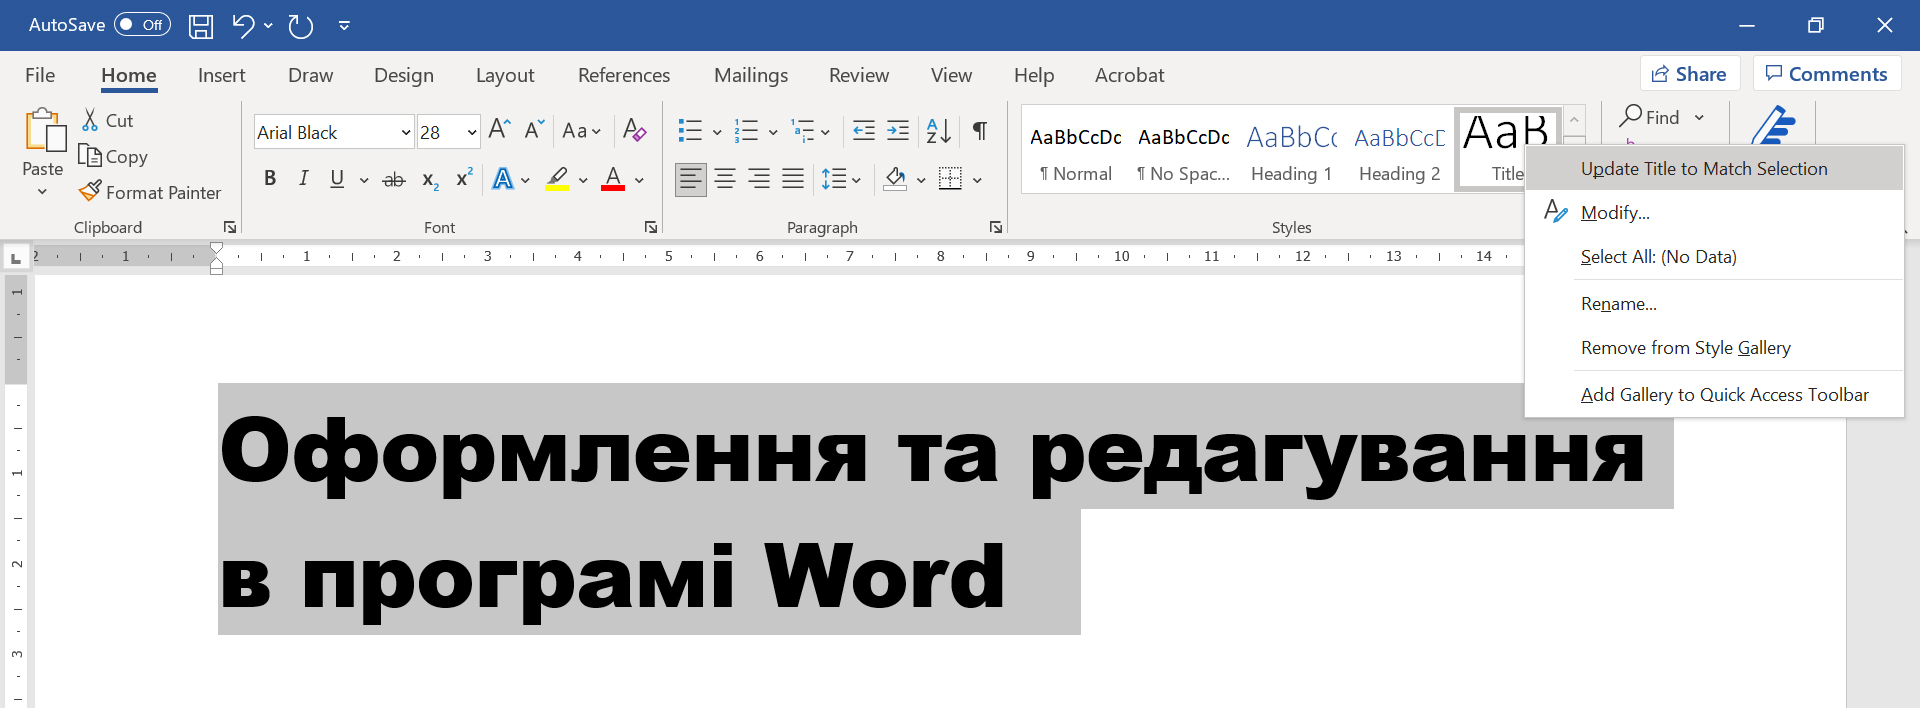Viewport: 1920px width, 708px height.
Task: Open borders dropdown arrow
Action: point(977,180)
